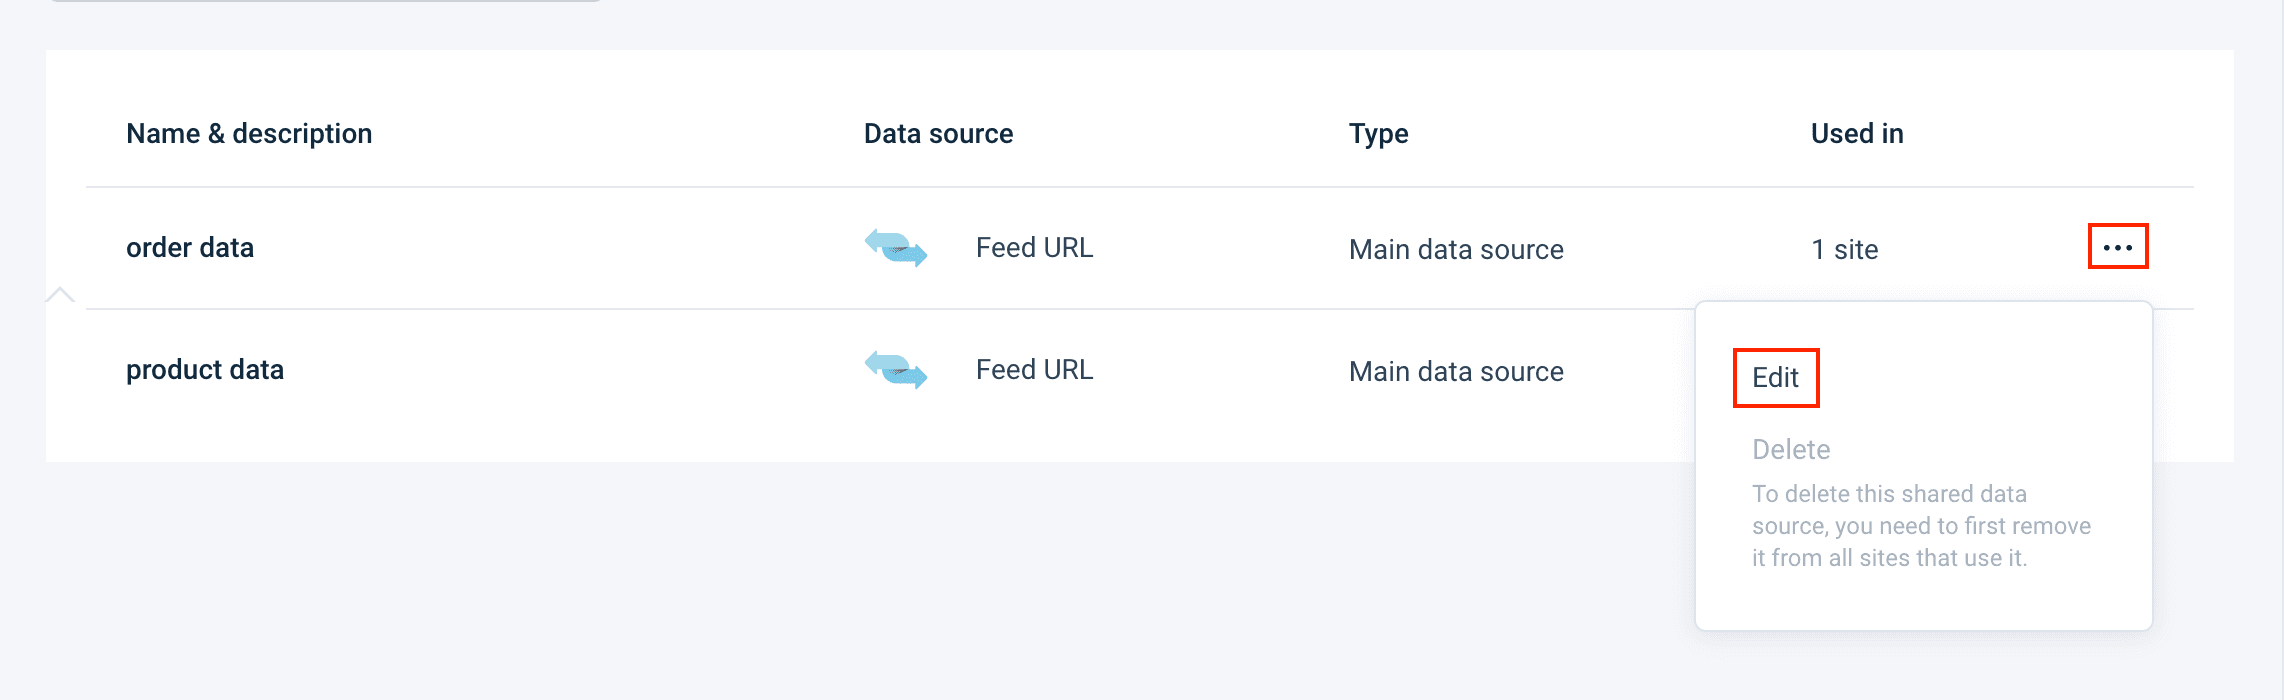Click the Data source column header

(938, 134)
